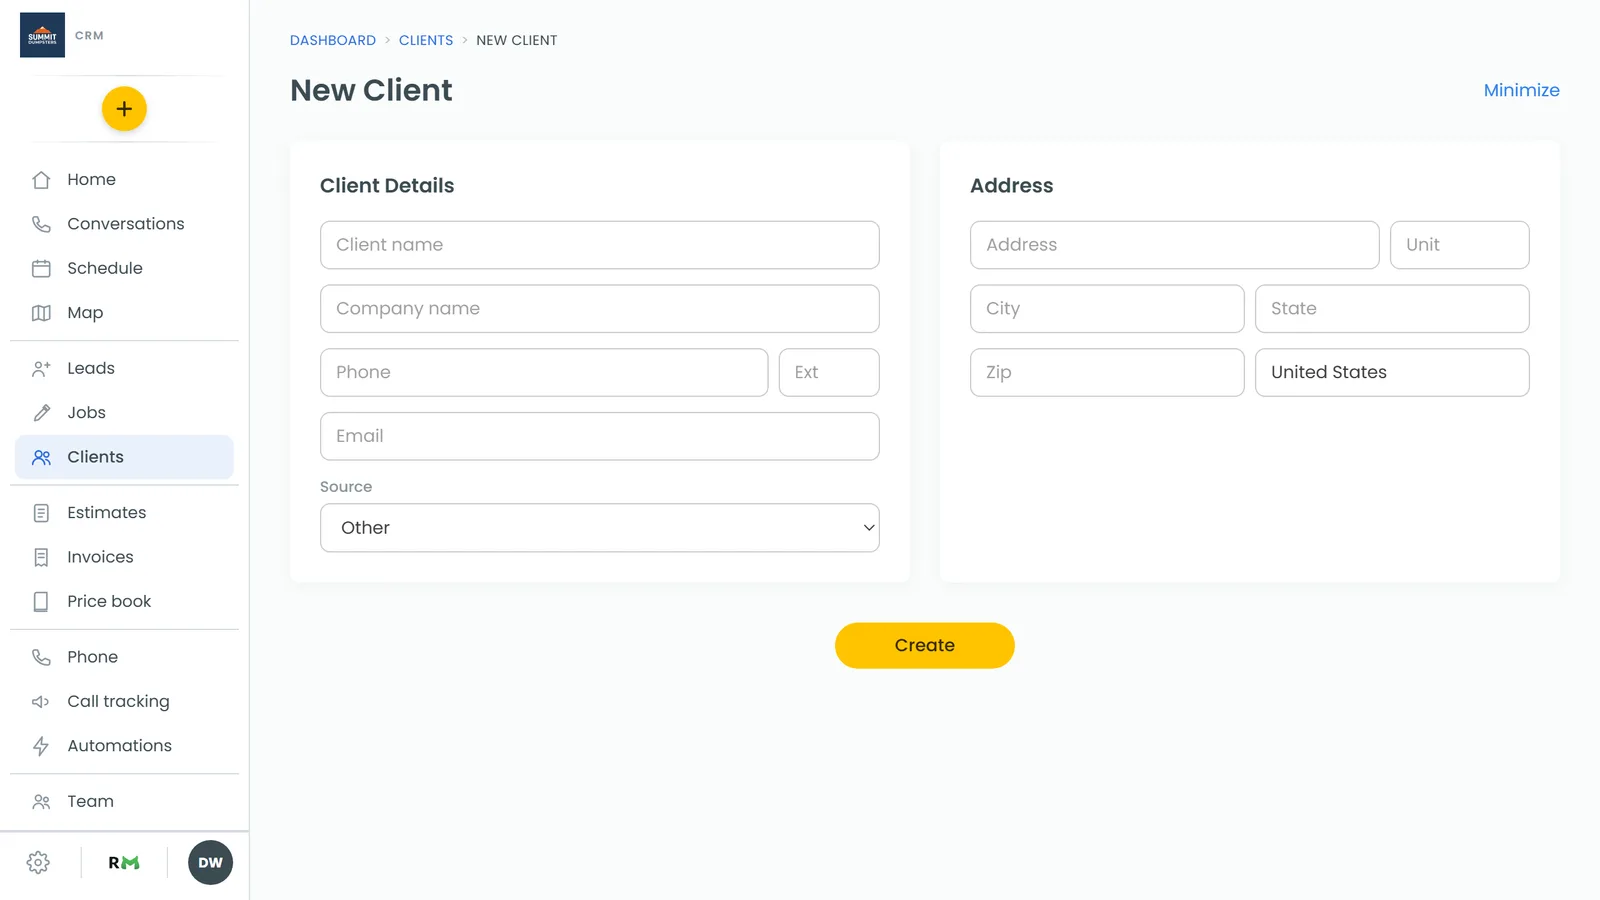Click the Unit input field
Screen dimensions: 1600x900
point(1460,245)
